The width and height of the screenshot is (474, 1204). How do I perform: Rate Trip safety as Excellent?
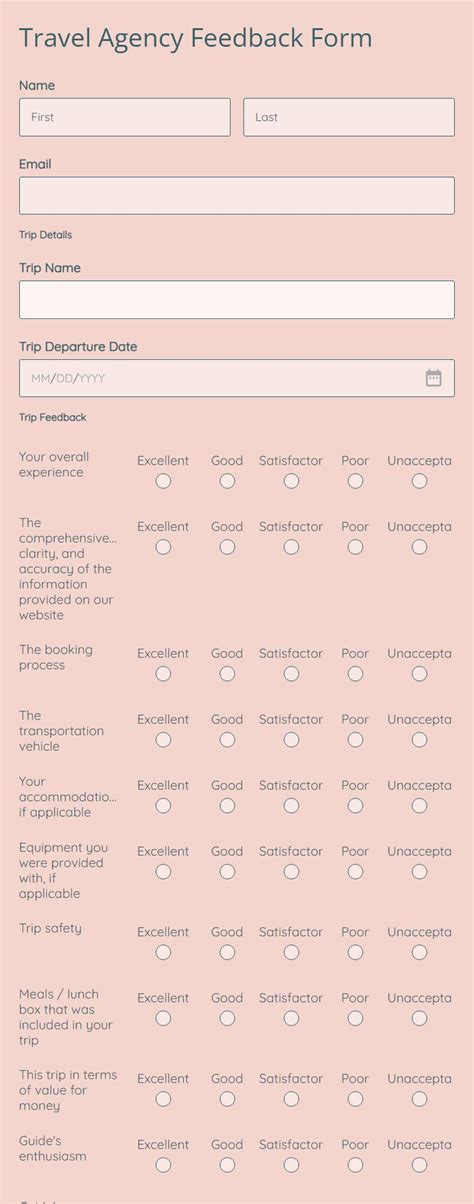click(163, 952)
